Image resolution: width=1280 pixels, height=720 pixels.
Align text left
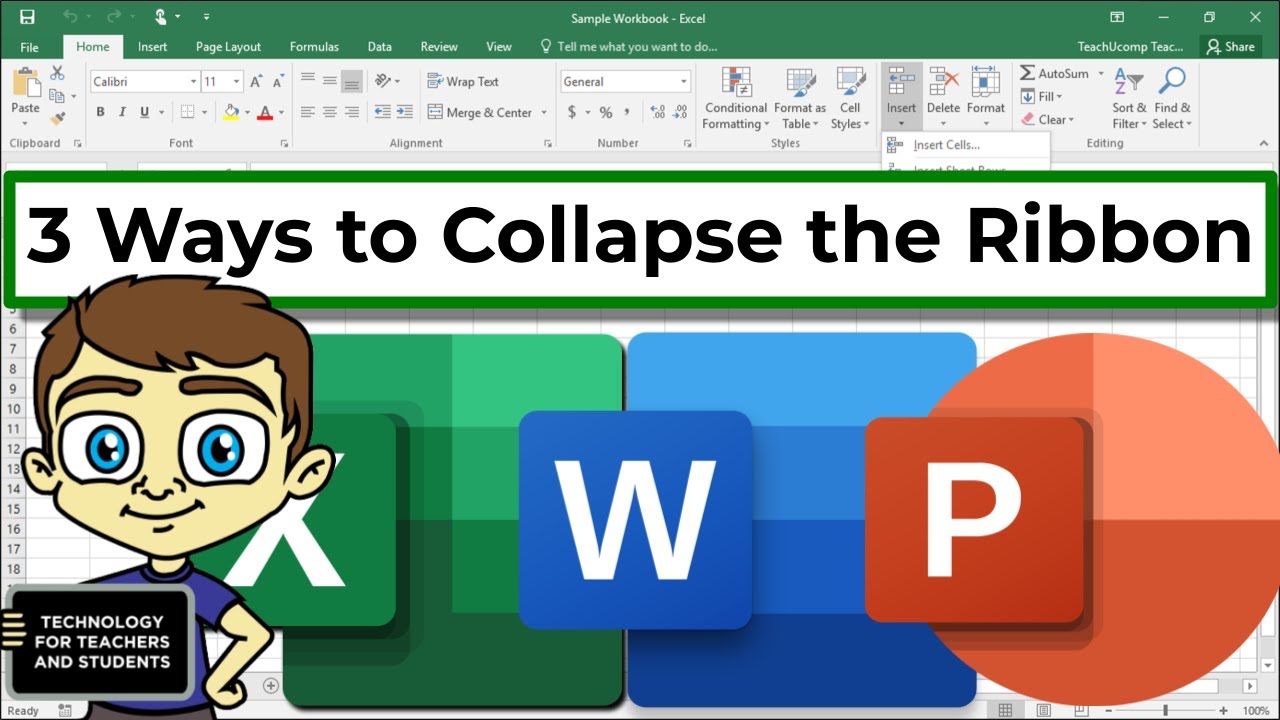click(x=308, y=113)
